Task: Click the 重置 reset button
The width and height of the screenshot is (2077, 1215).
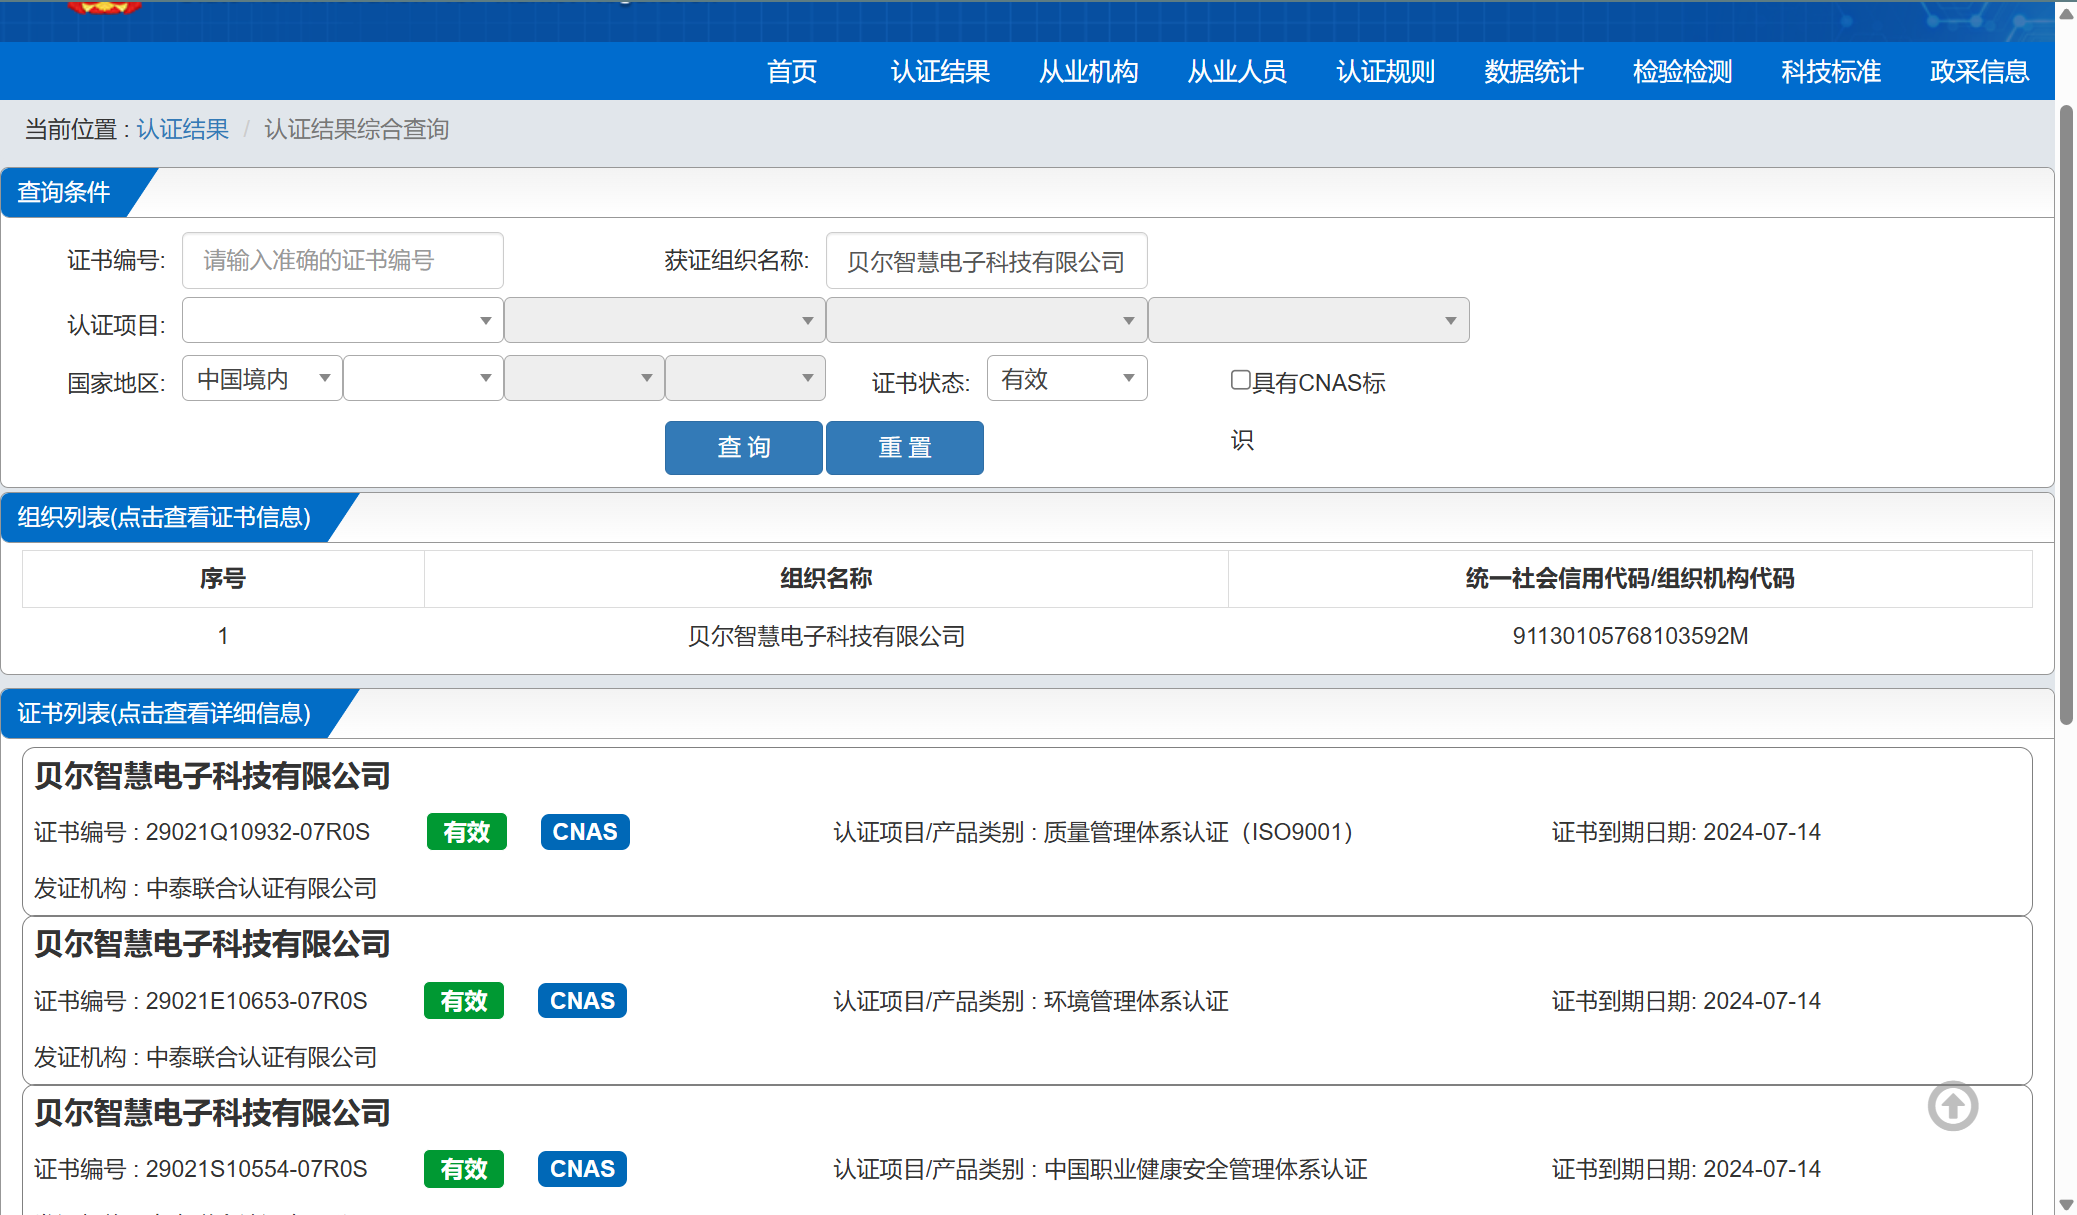Action: (x=905, y=447)
